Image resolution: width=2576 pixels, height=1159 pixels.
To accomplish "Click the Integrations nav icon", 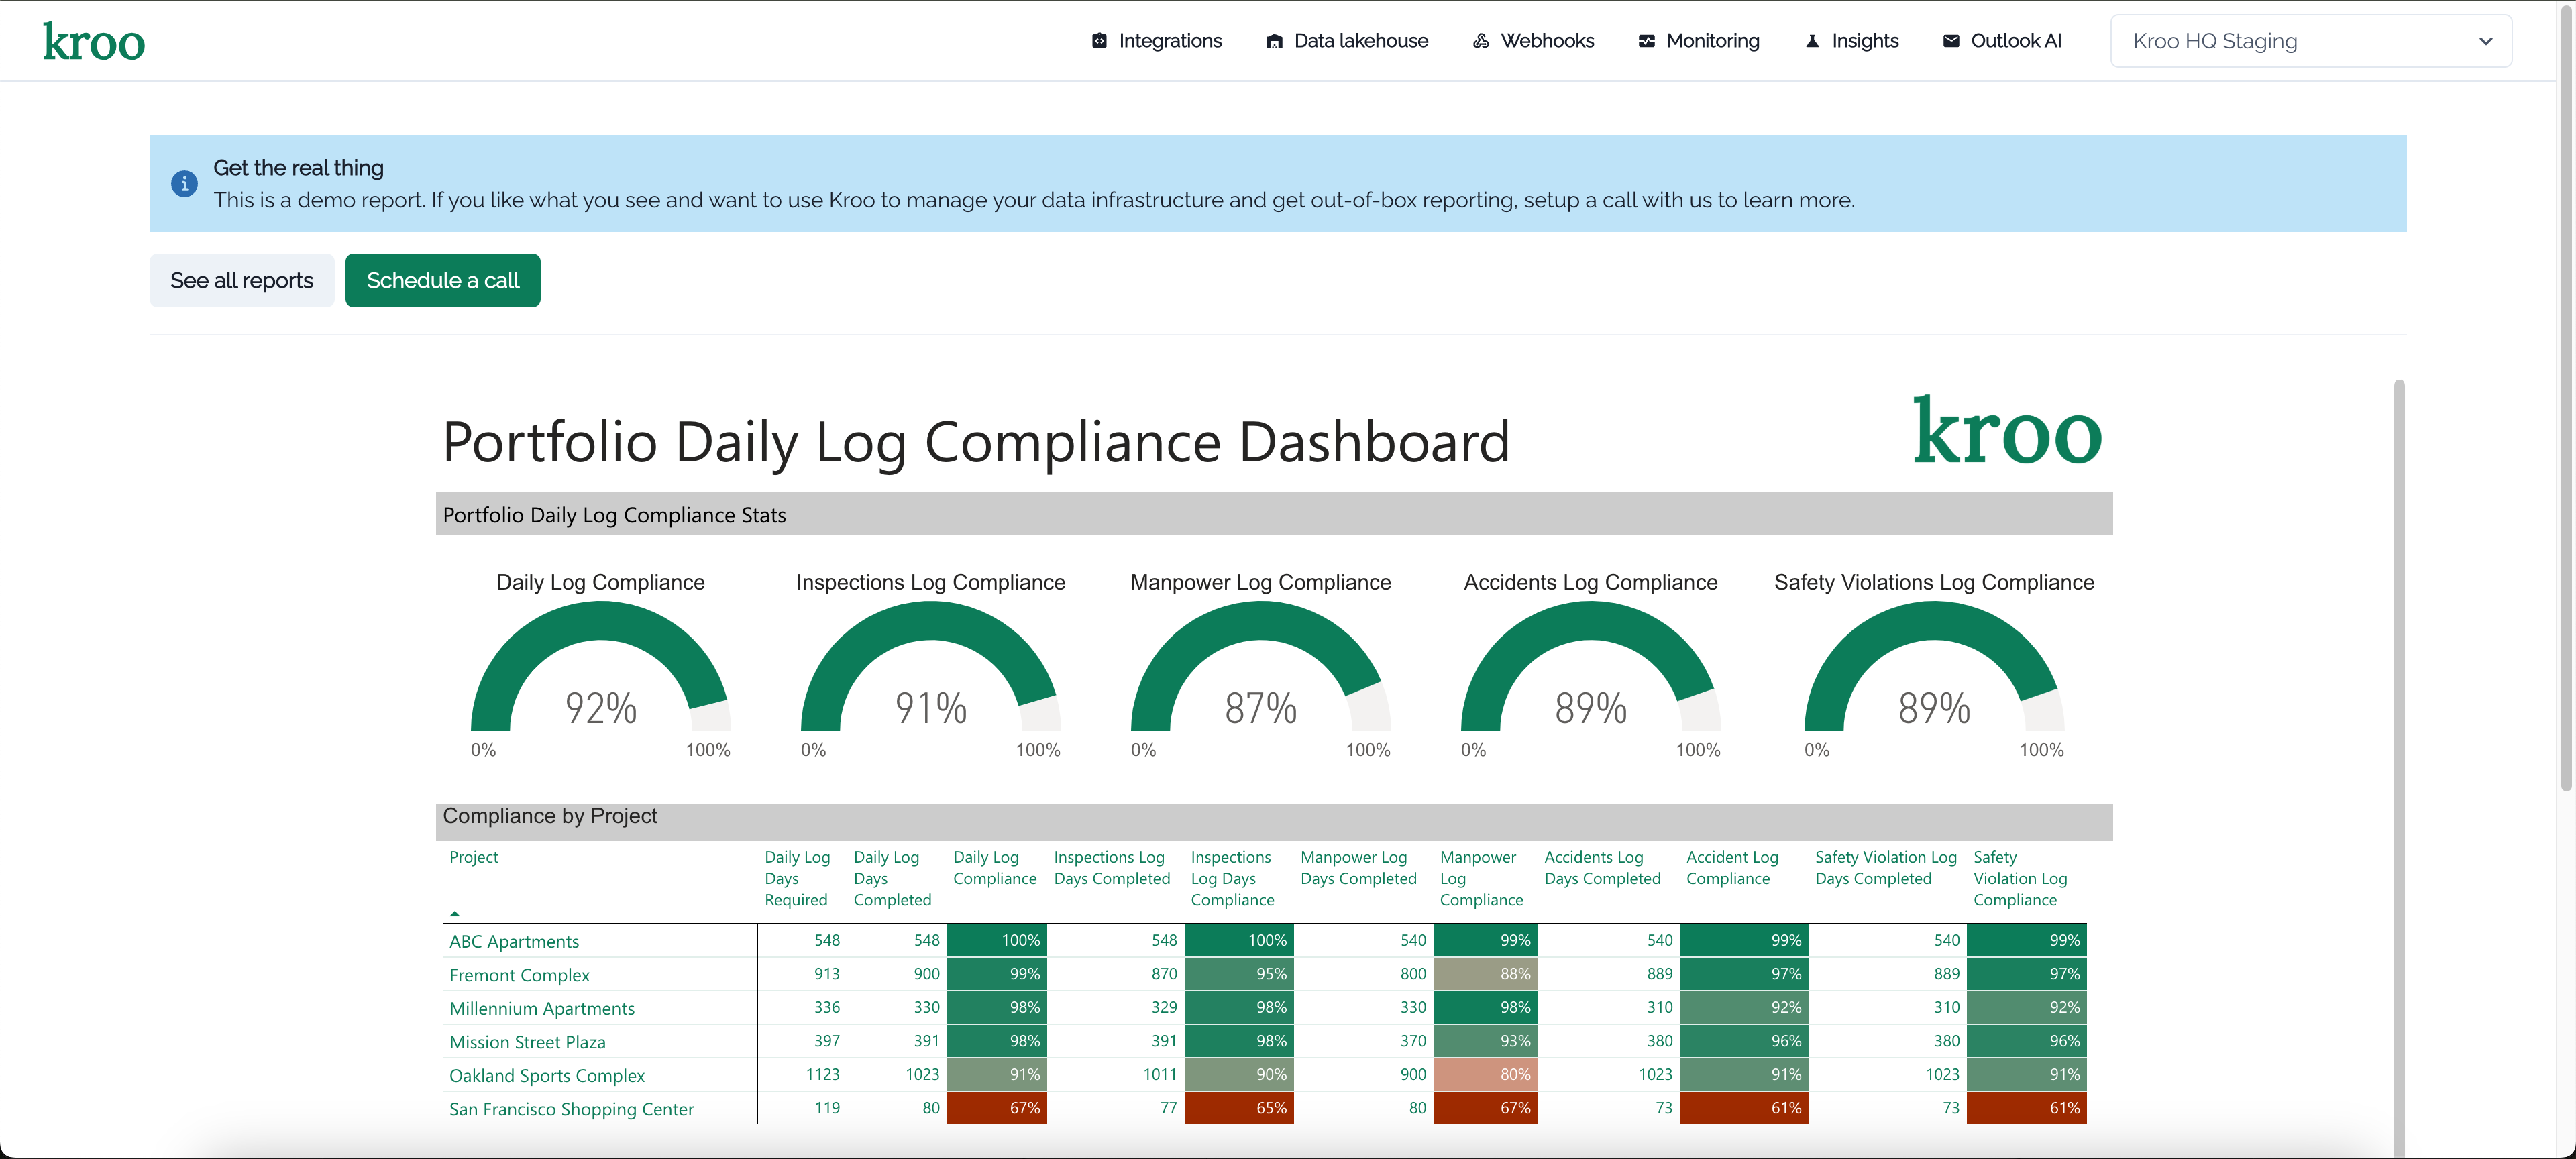I will point(1099,41).
